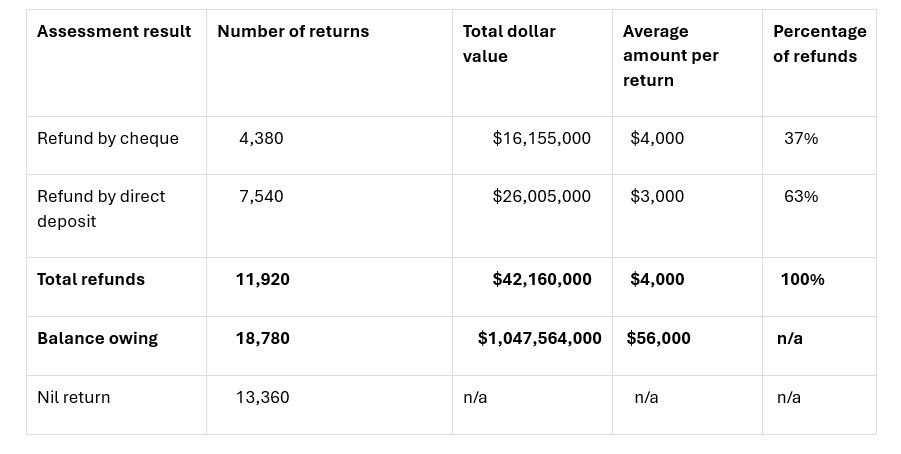This screenshot has width=901, height=454.
Task: Click the 4,380 returns cell
Action: point(261,139)
